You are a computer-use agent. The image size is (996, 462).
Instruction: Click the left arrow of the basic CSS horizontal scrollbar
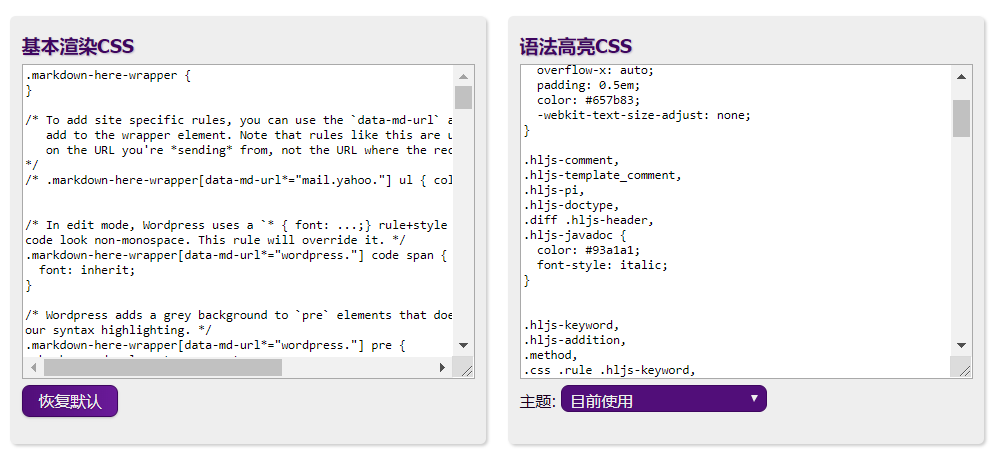34,367
